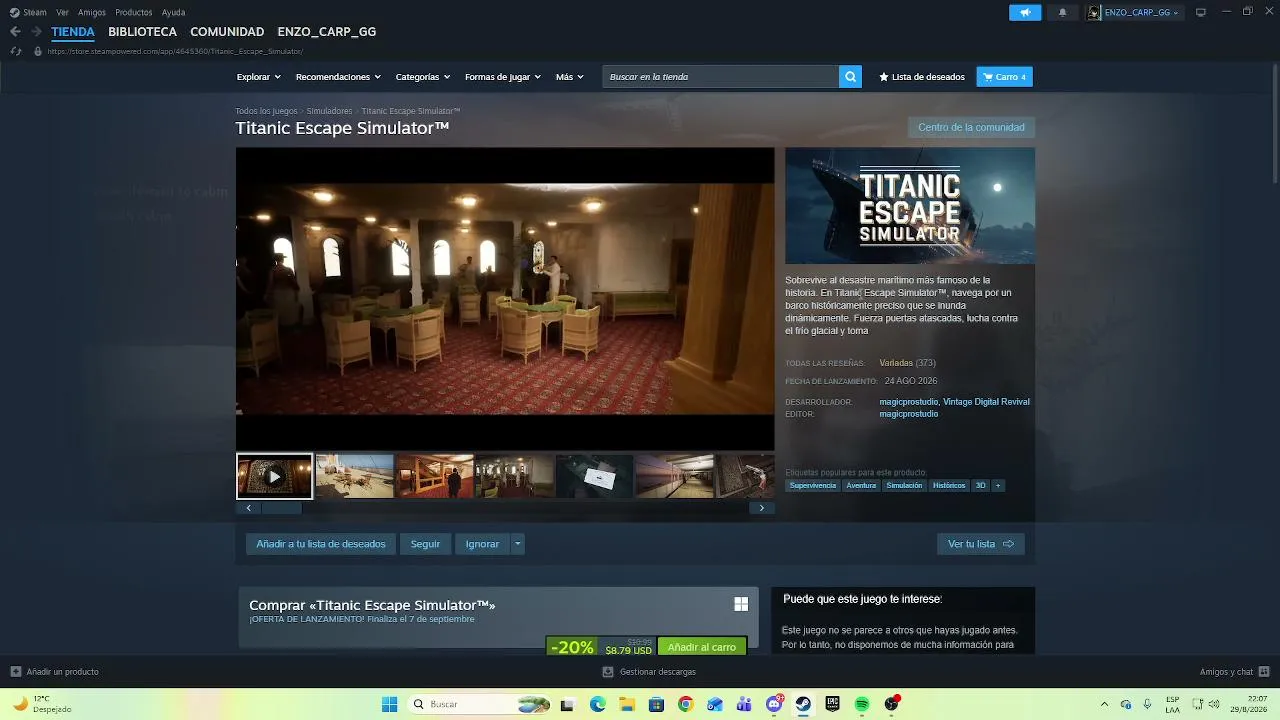Open the ENZO_CARP_GG profile tab
This screenshot has width=1280, height=720.
tap(327, 32)
